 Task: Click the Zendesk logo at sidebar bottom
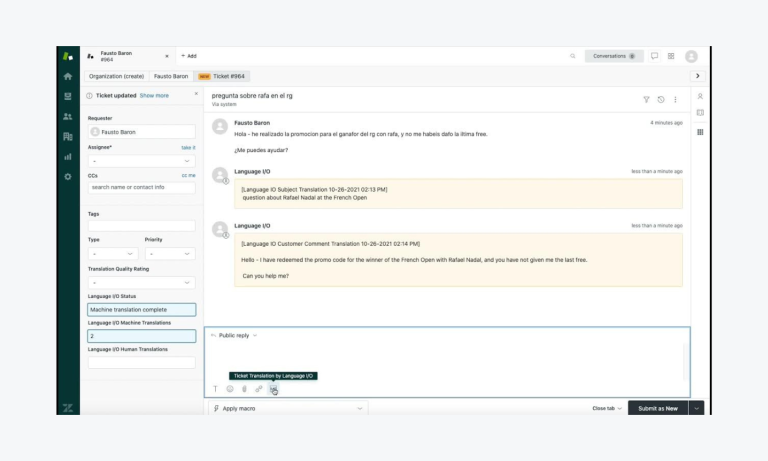coord(68,408)
